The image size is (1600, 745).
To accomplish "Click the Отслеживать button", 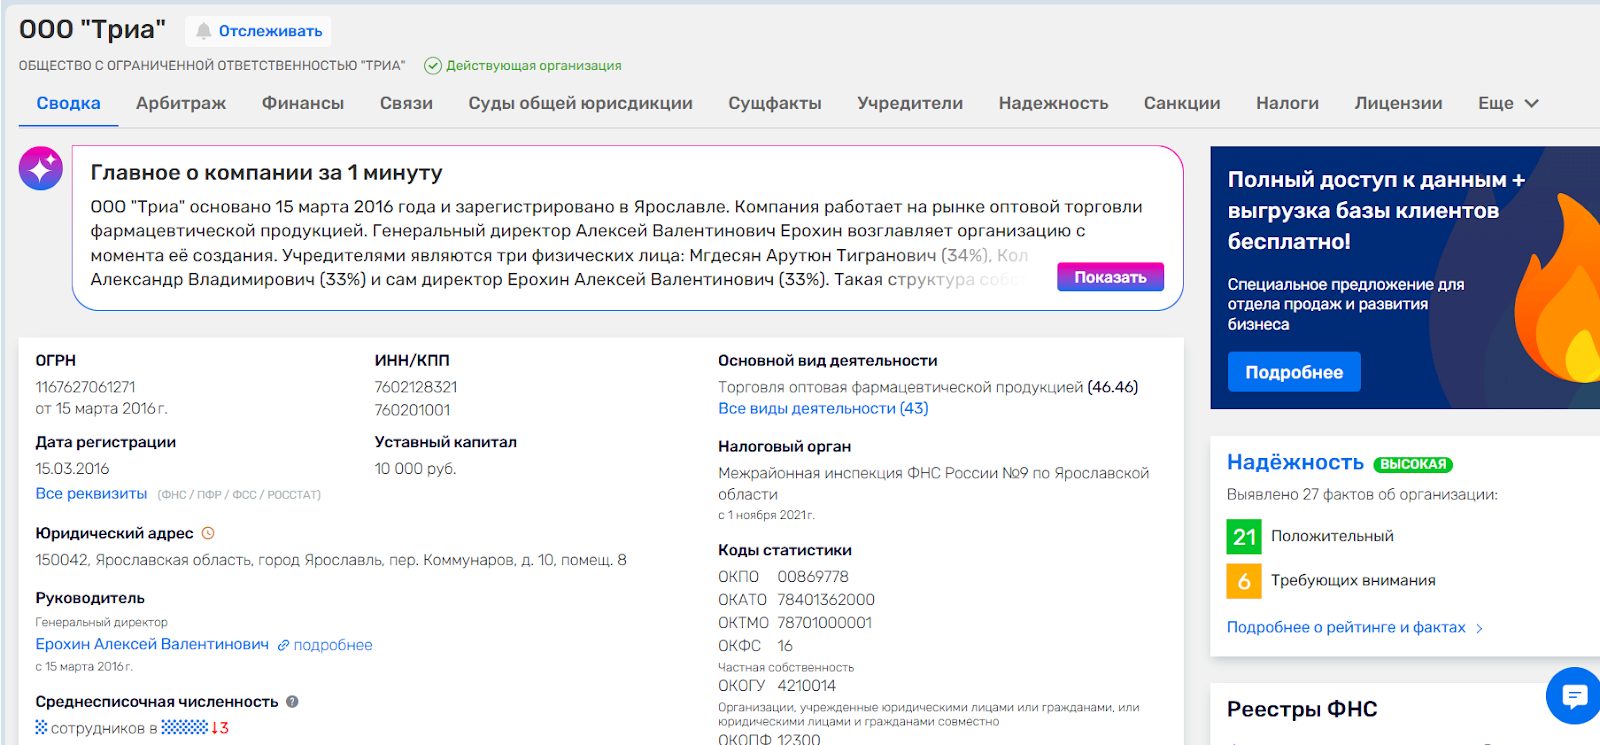I will point(258,31).
